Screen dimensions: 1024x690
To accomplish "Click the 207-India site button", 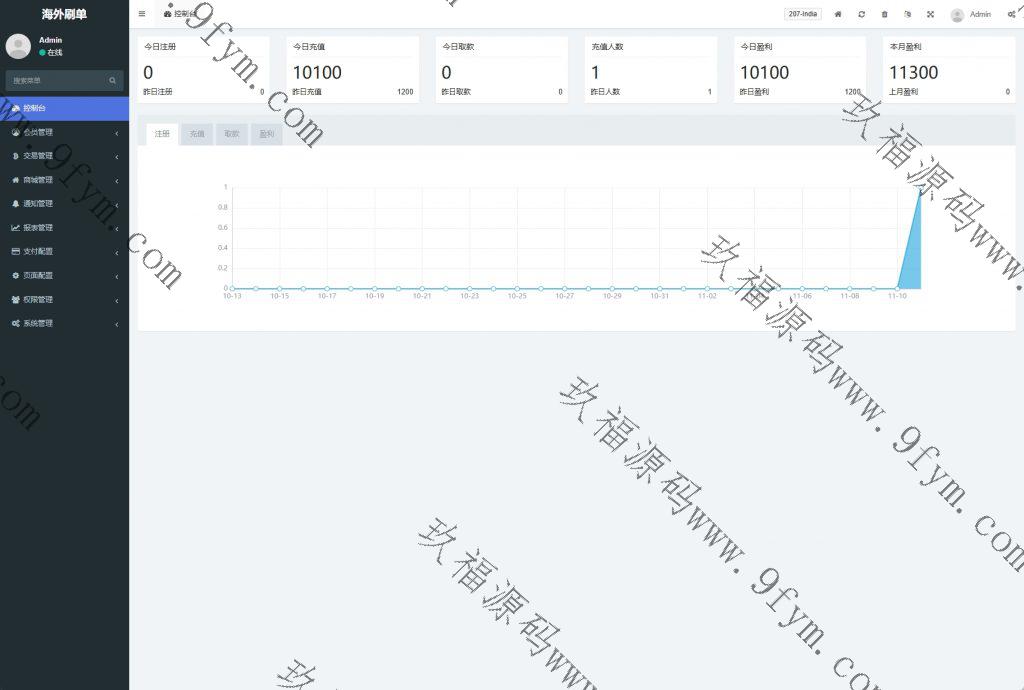I will pyautogui.click(x=802, y=14).
